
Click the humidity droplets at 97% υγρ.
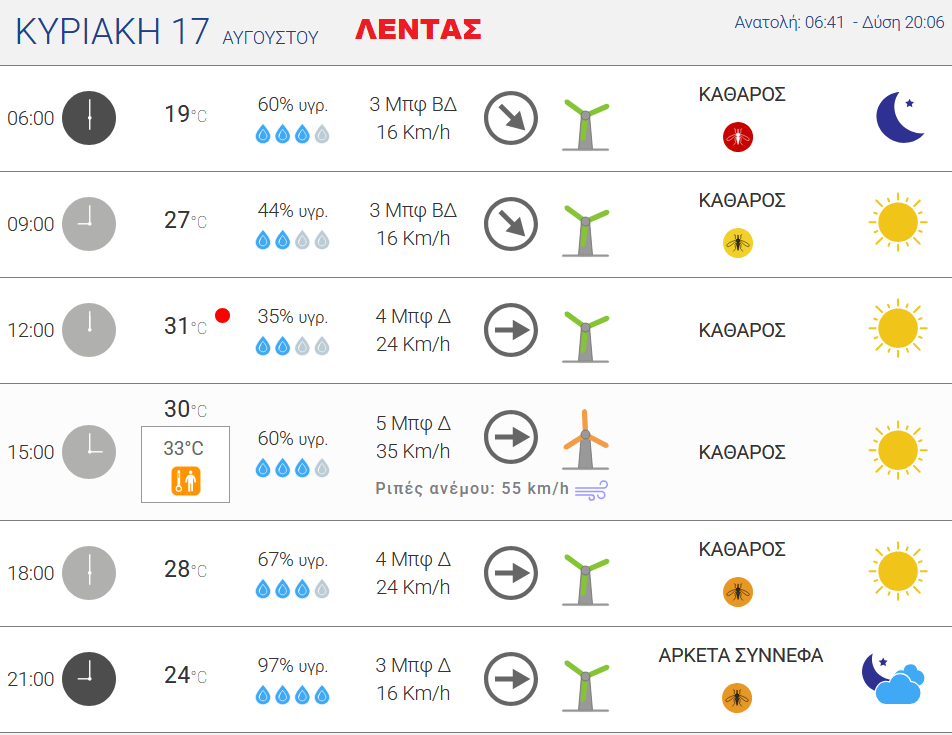293,695
